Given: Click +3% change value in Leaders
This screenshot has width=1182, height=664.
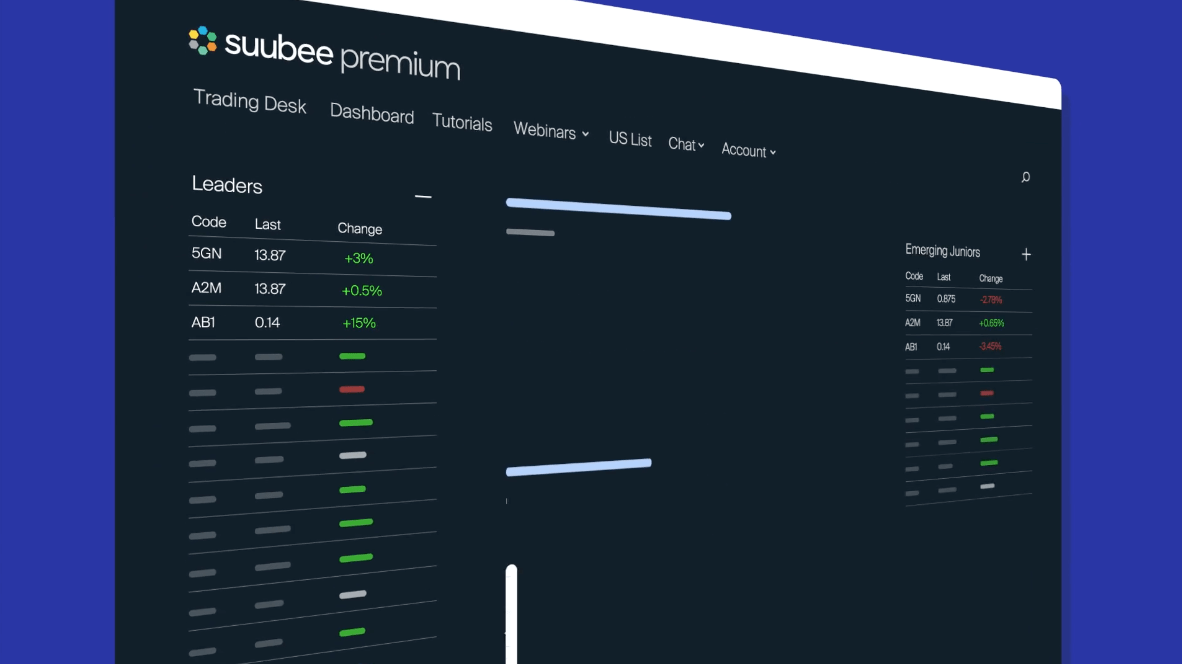Looking at the screenshot, I should pos(359,259).
